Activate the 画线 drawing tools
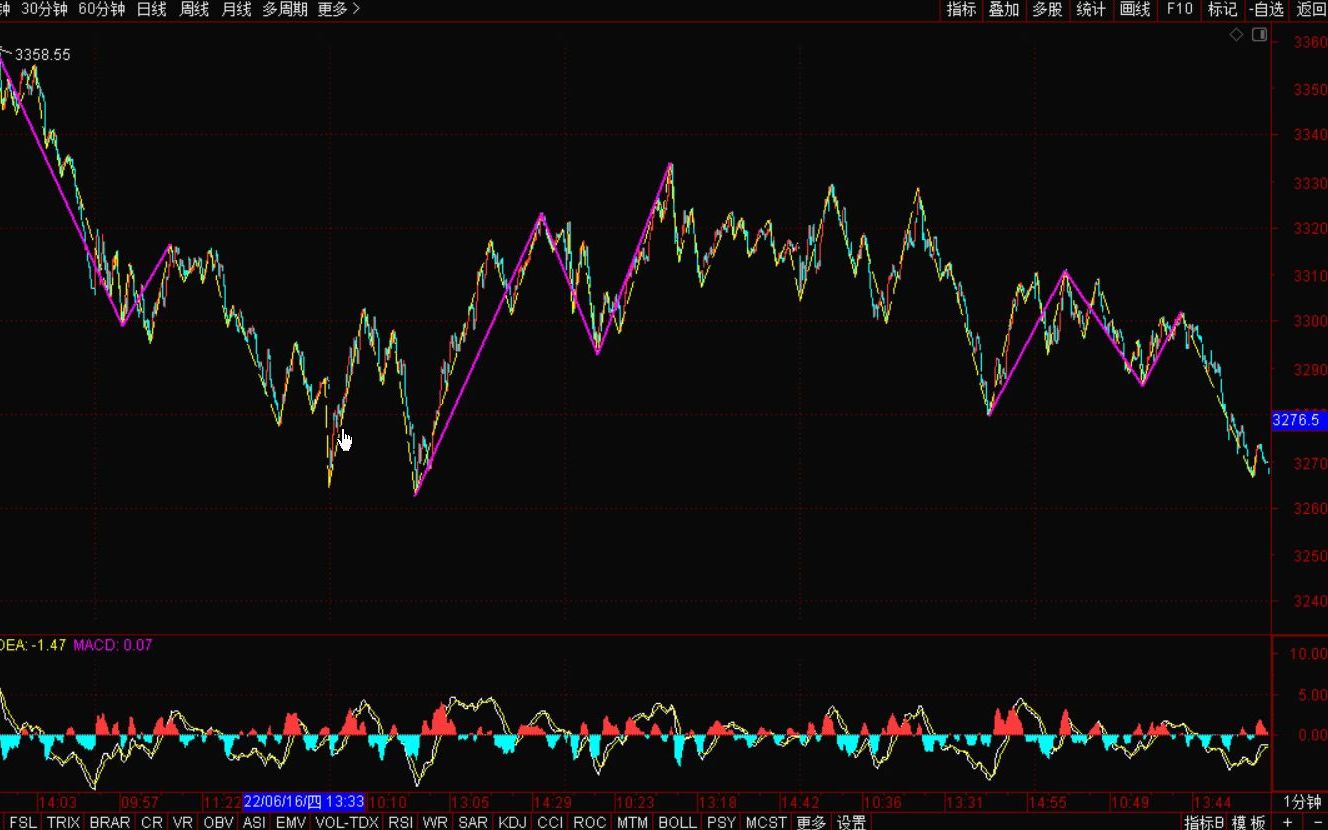Viewport: 1328px width, 830px height. [x=1135, y=9]
